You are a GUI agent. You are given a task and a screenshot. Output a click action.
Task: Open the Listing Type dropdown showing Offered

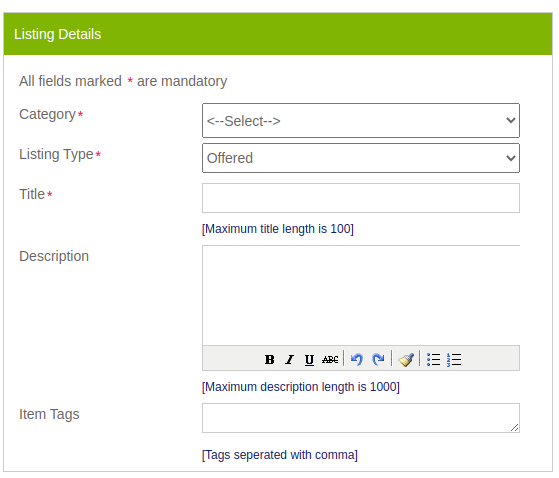(361, 158)
